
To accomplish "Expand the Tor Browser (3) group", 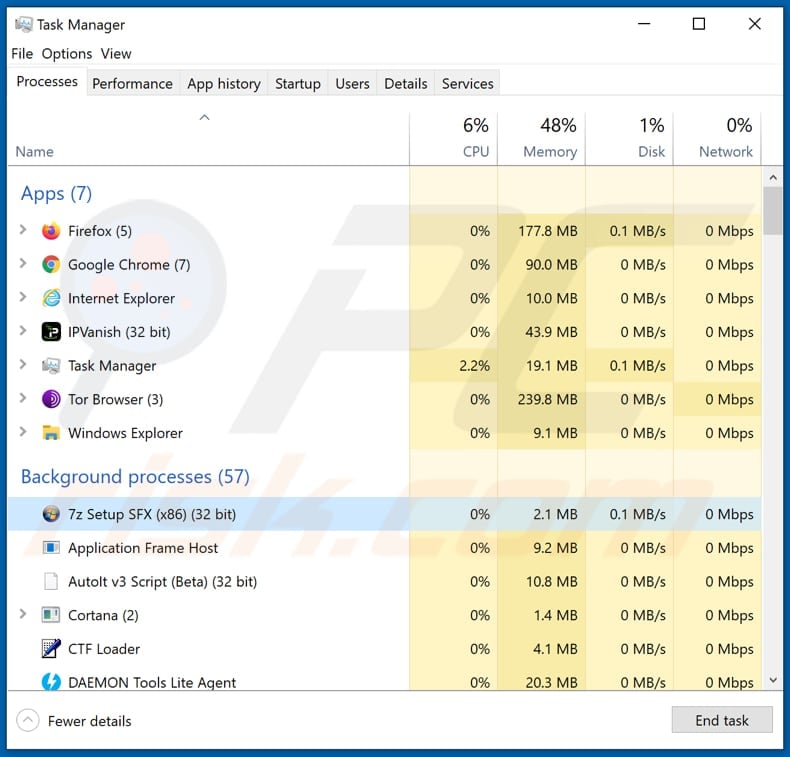I will click(23, 398).
